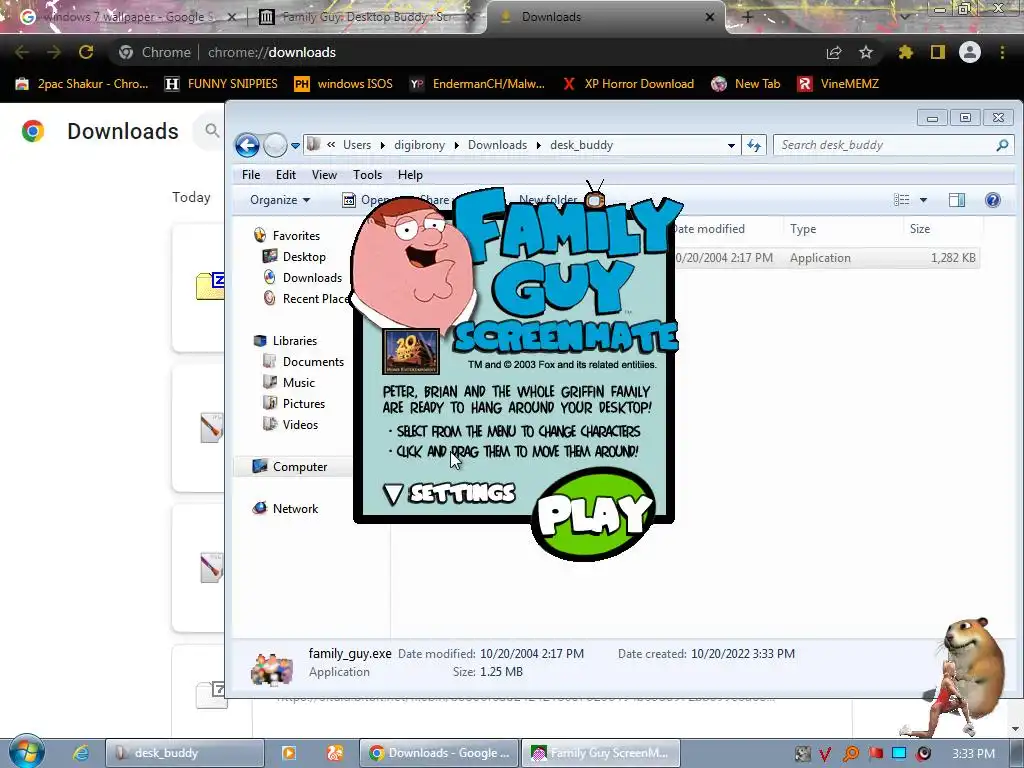Toggle Chrome's side panel icon
The image size is (1024, 768).
[x=938, y=52]
